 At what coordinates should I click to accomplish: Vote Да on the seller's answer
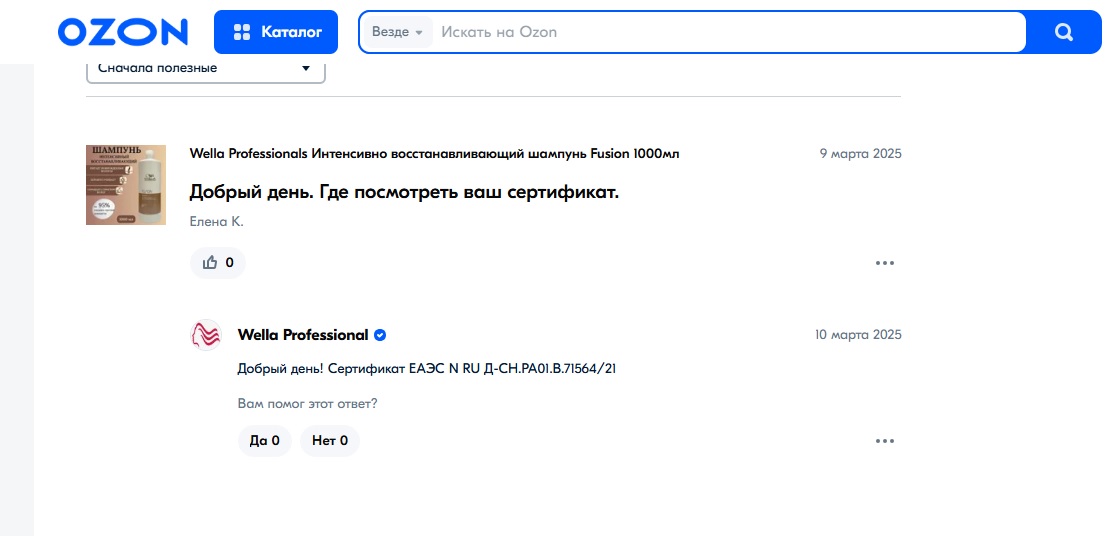tap(265, 440)
